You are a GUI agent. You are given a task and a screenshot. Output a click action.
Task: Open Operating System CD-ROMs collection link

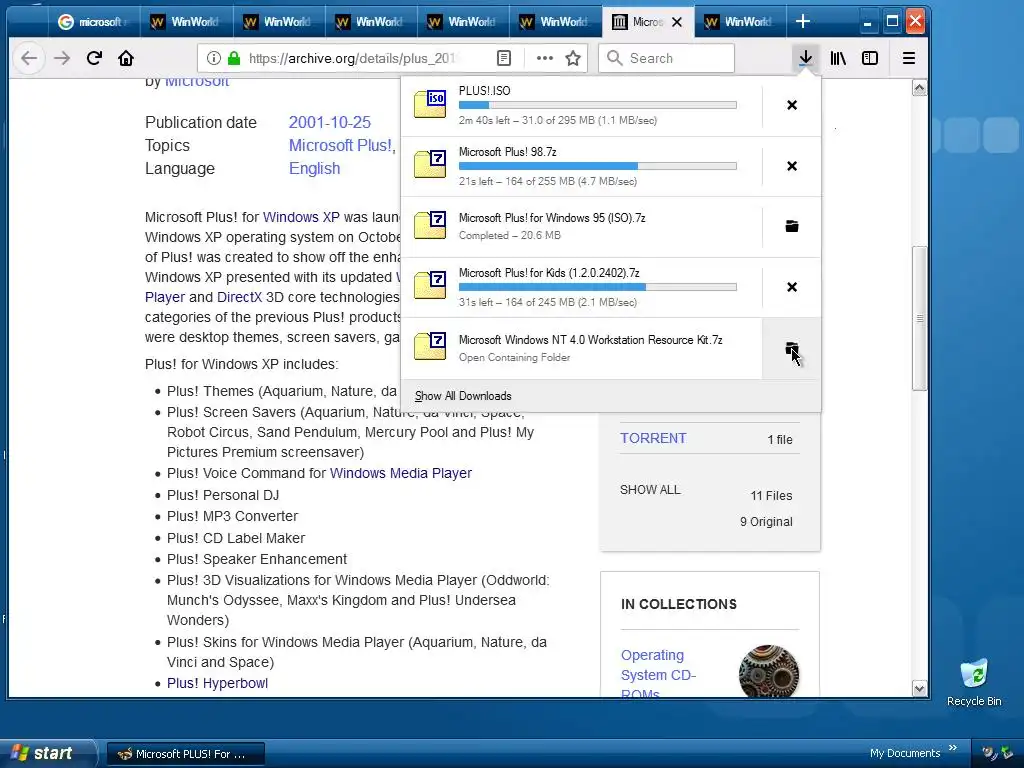658,673
